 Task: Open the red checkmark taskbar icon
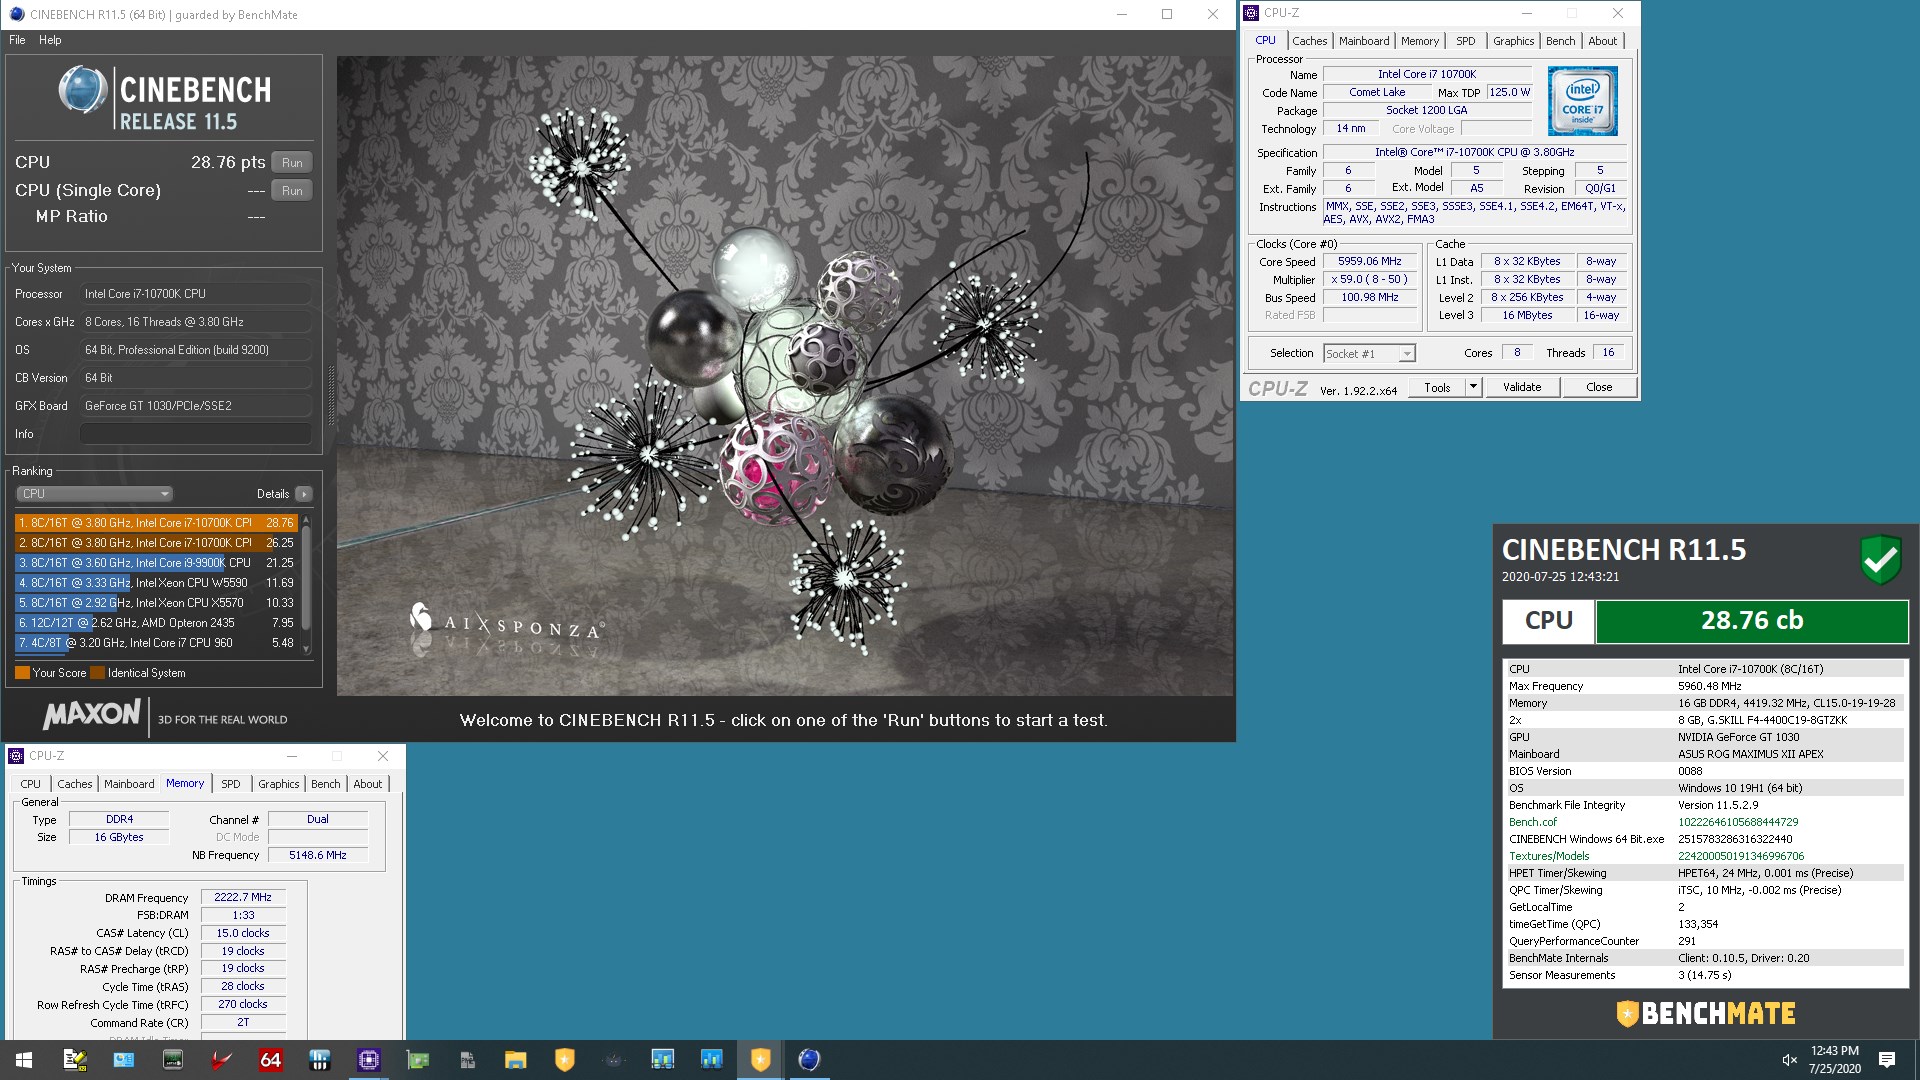(222, 1060)
